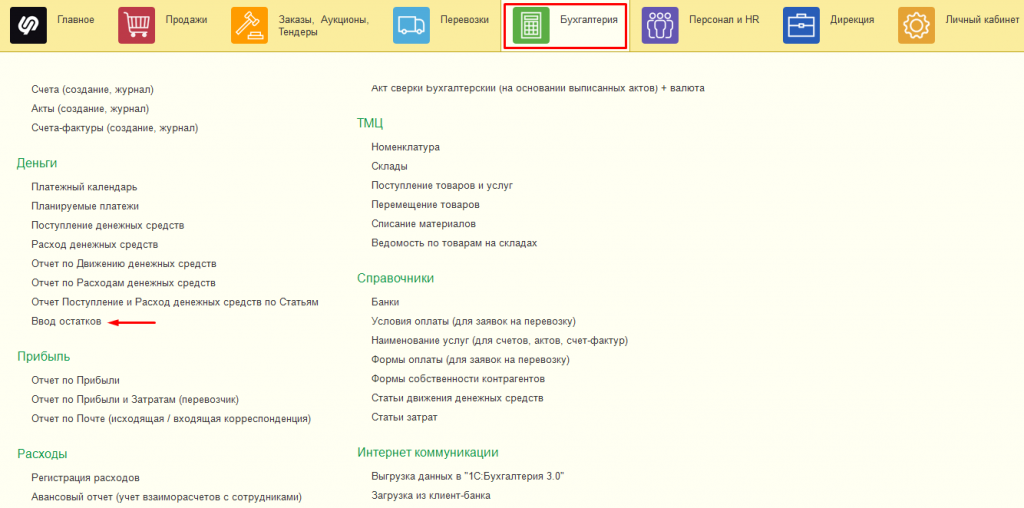Open Поступление денежных средств
The image size is (1024, 508).
(x=108, y=225)
